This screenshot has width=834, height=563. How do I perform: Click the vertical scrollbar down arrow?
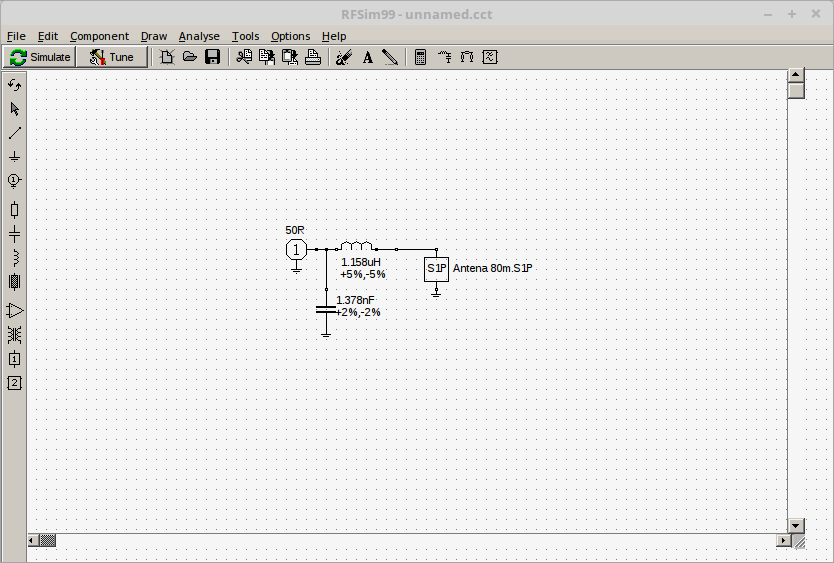[x=796, y=525]
